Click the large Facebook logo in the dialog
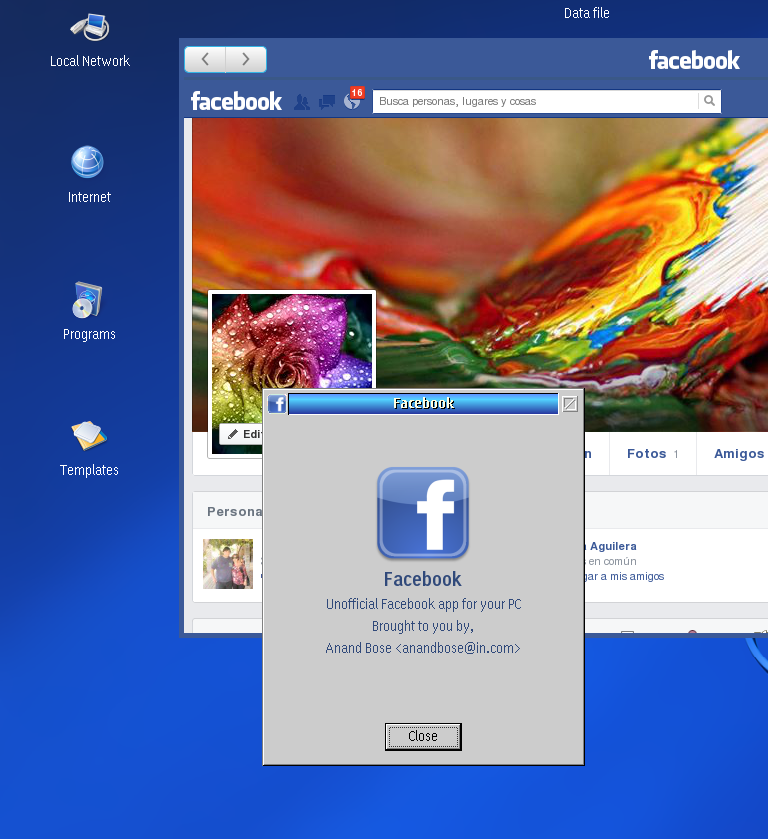Viewport: 768px width, 839px height. click(423, 514)
